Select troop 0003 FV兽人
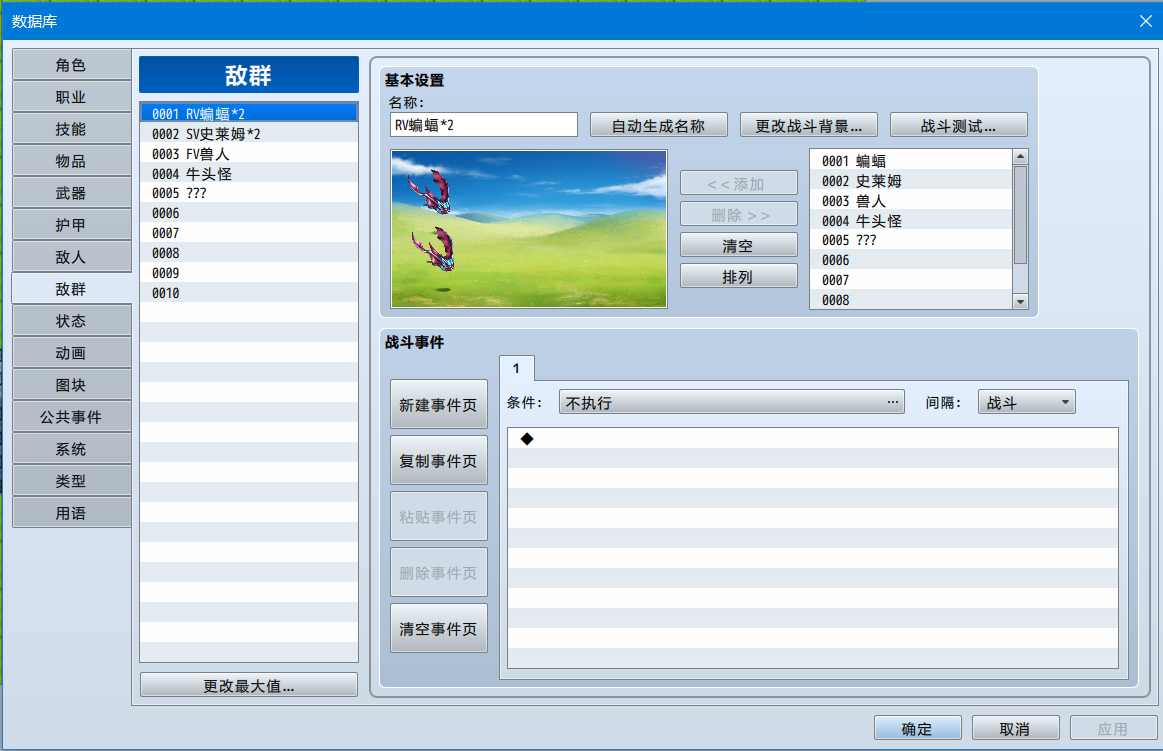Screen dimensions: 1163x751 [x=248, y=153]
